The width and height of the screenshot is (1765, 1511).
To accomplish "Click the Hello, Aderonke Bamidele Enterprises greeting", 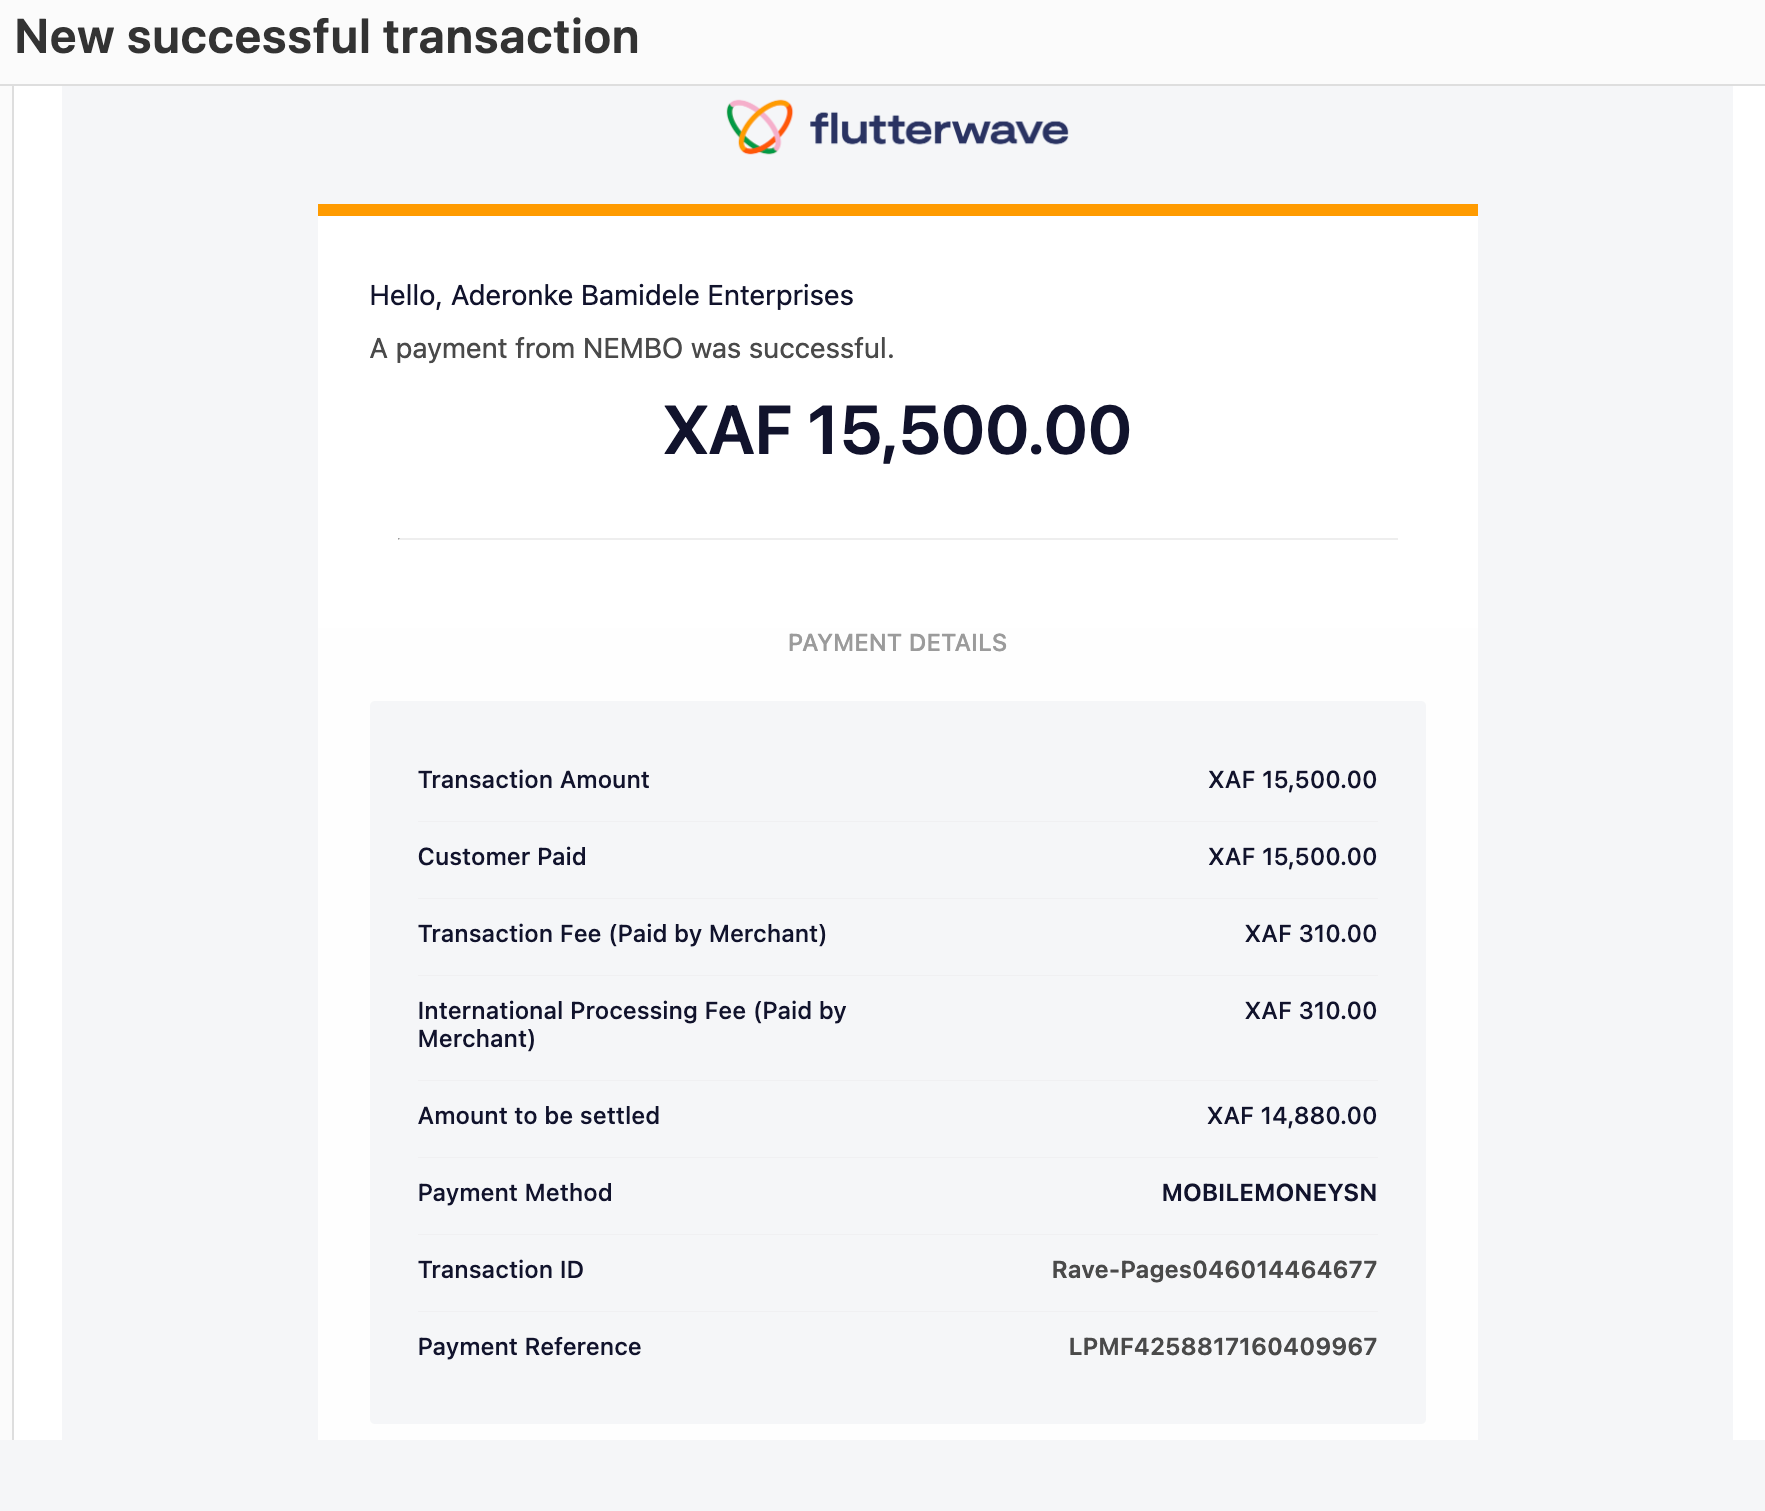I will click(611, 296).
